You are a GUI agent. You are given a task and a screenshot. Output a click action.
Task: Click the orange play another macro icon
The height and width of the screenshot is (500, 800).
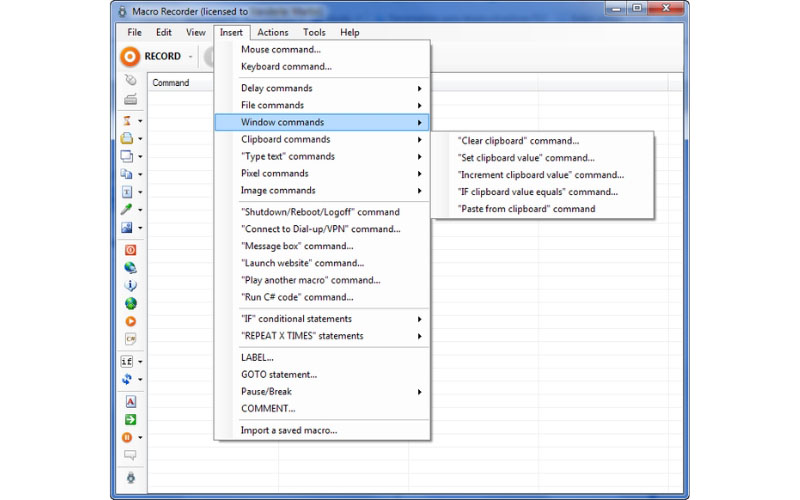click(x=131, y=321)
